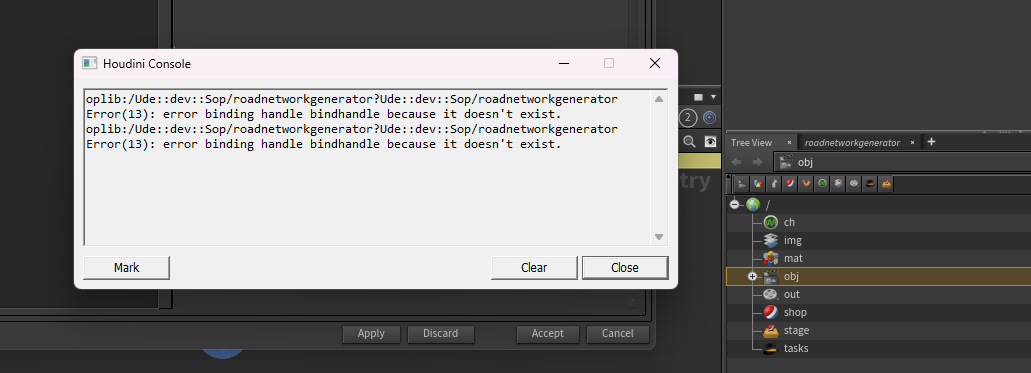Toggle the VOP filter icon
Viewport: 1031px width, 373px height.
(806, 184)
